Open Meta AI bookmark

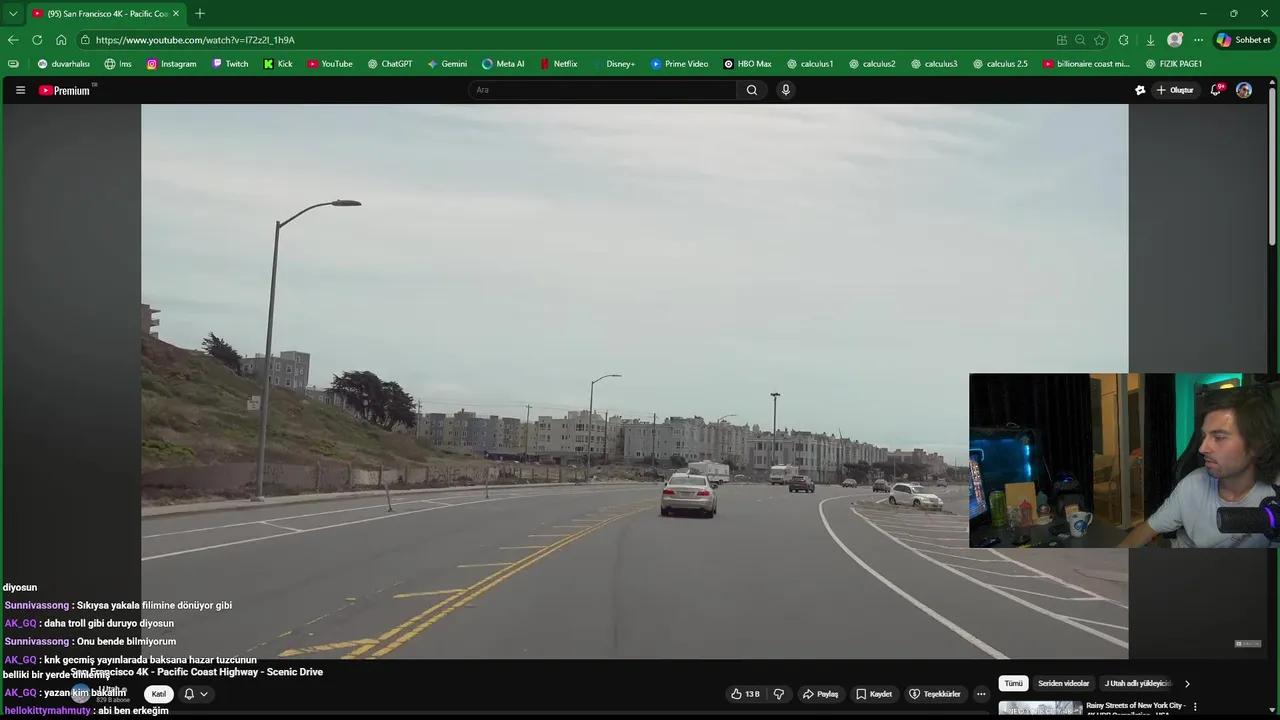[x=503, y=64]
